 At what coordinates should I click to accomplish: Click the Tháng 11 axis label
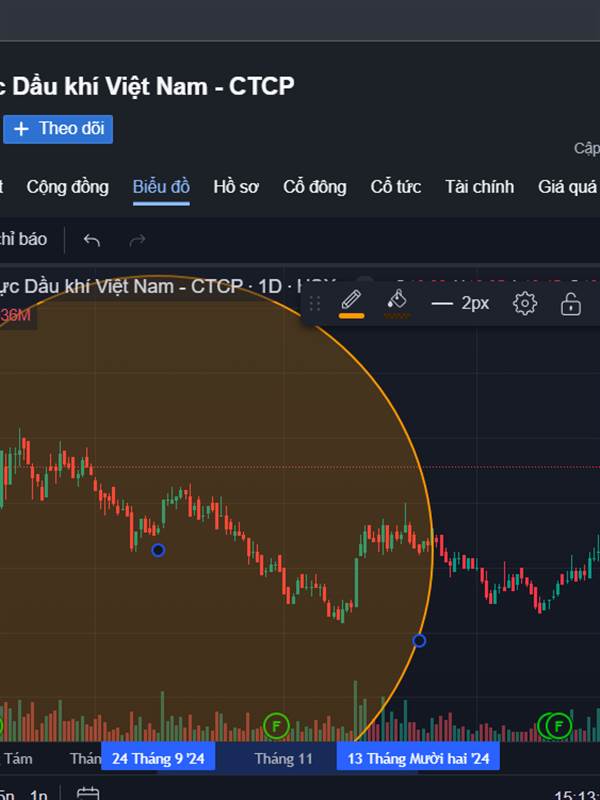tap(283, 759)
